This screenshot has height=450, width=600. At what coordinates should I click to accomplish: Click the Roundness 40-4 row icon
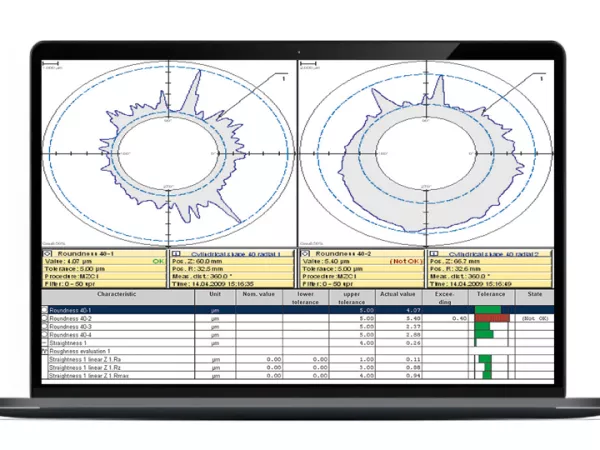(45, 335)
